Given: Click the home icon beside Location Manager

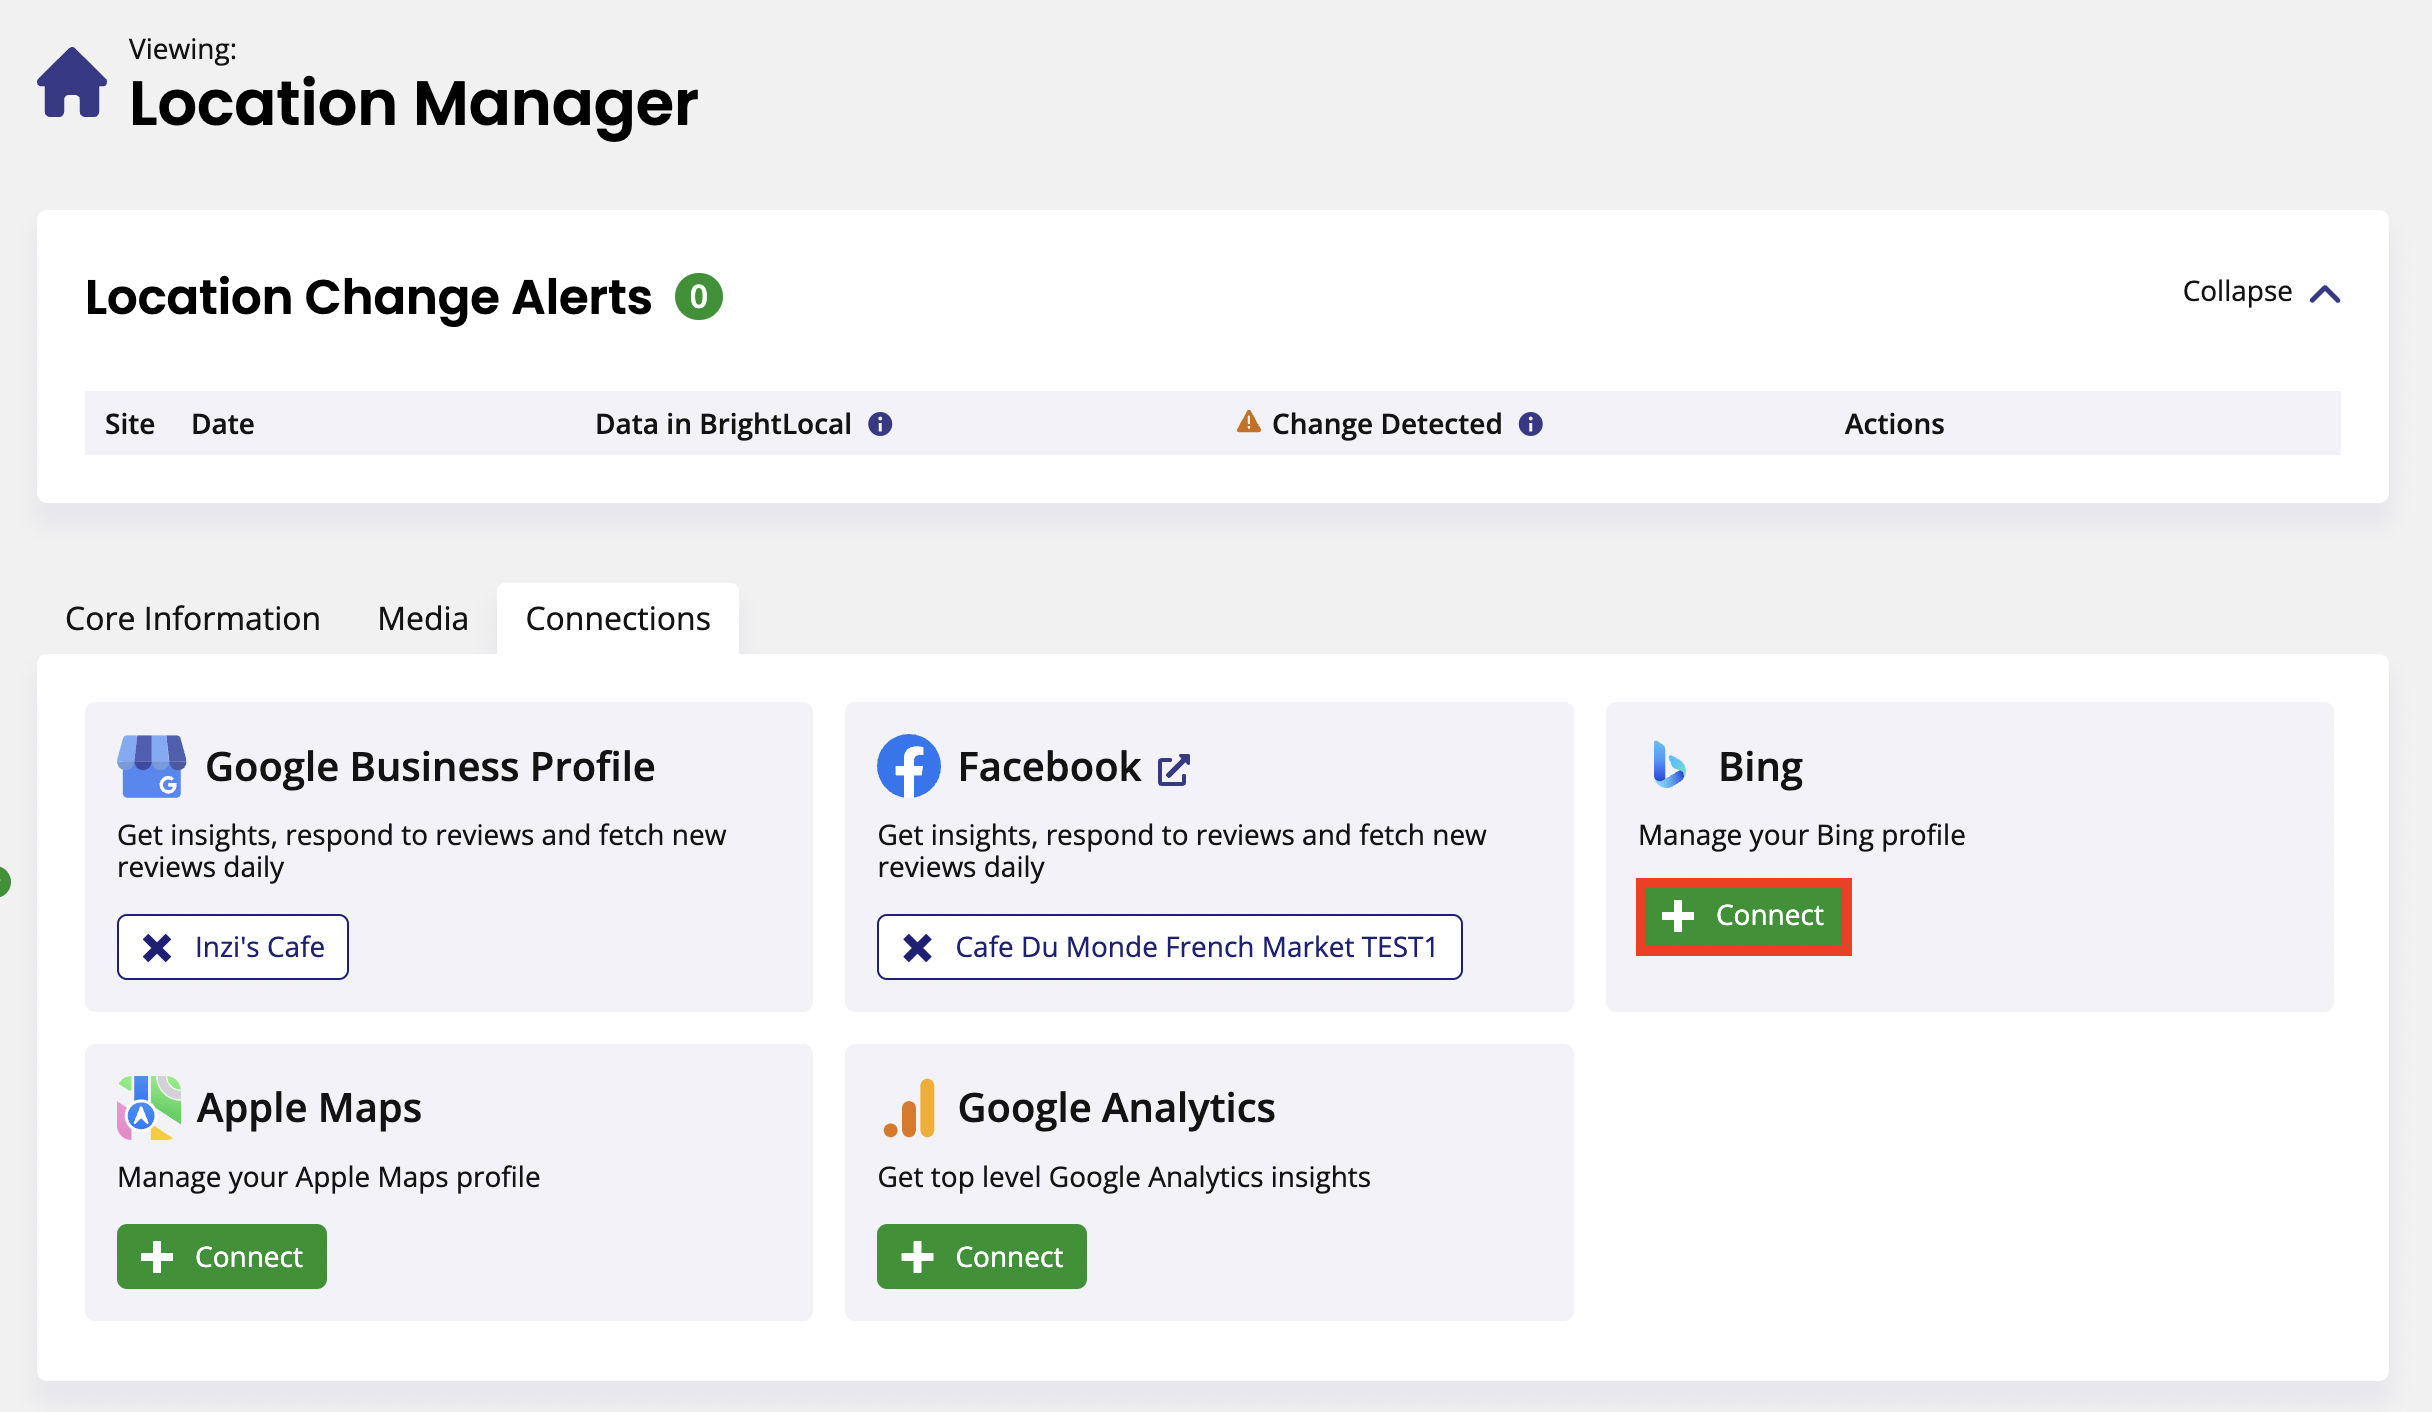Looking at the screenshot, I should coord(72,82).
